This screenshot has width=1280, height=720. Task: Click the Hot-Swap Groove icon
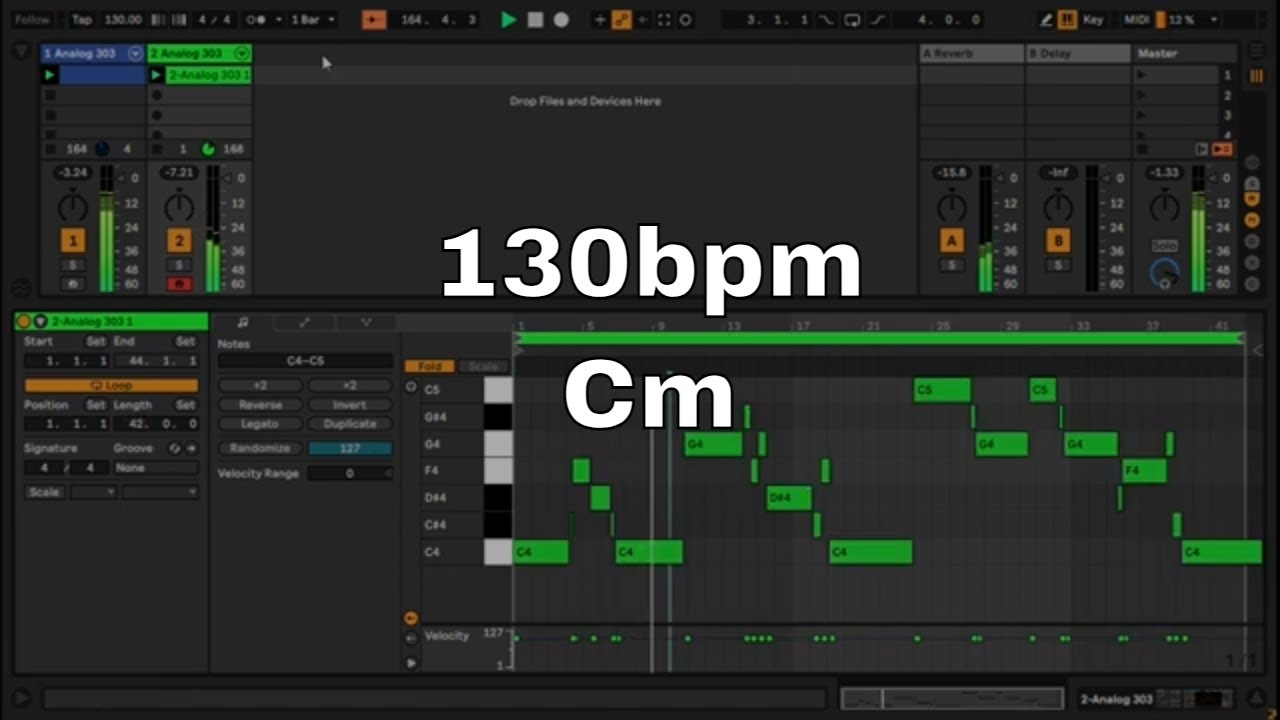[174, 448]
